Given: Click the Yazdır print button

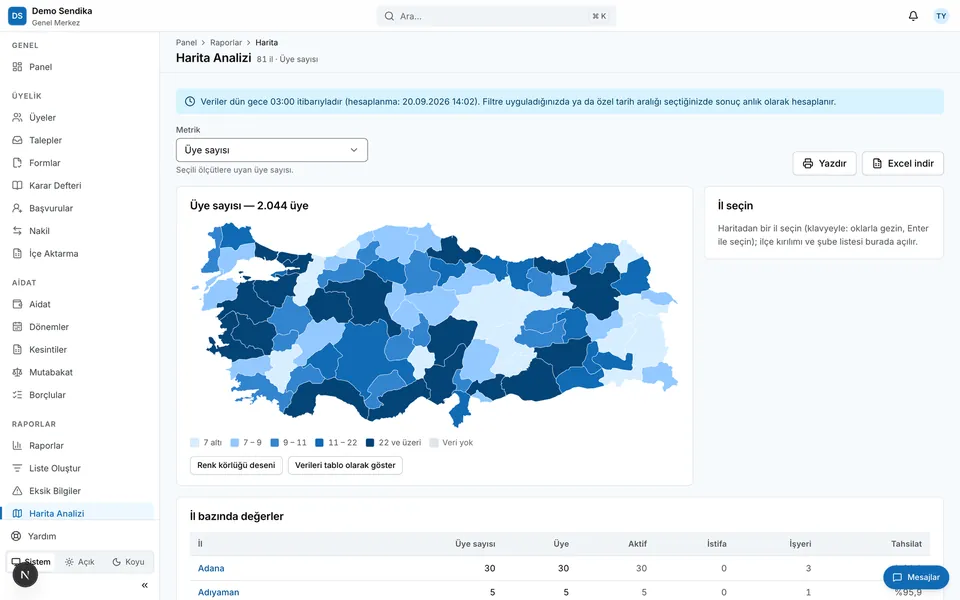Looking at the screenshot, I should [824, 163].
